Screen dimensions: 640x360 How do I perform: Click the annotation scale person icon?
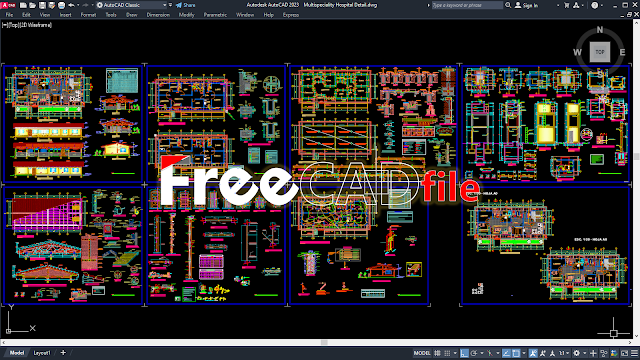pos(552,353)
